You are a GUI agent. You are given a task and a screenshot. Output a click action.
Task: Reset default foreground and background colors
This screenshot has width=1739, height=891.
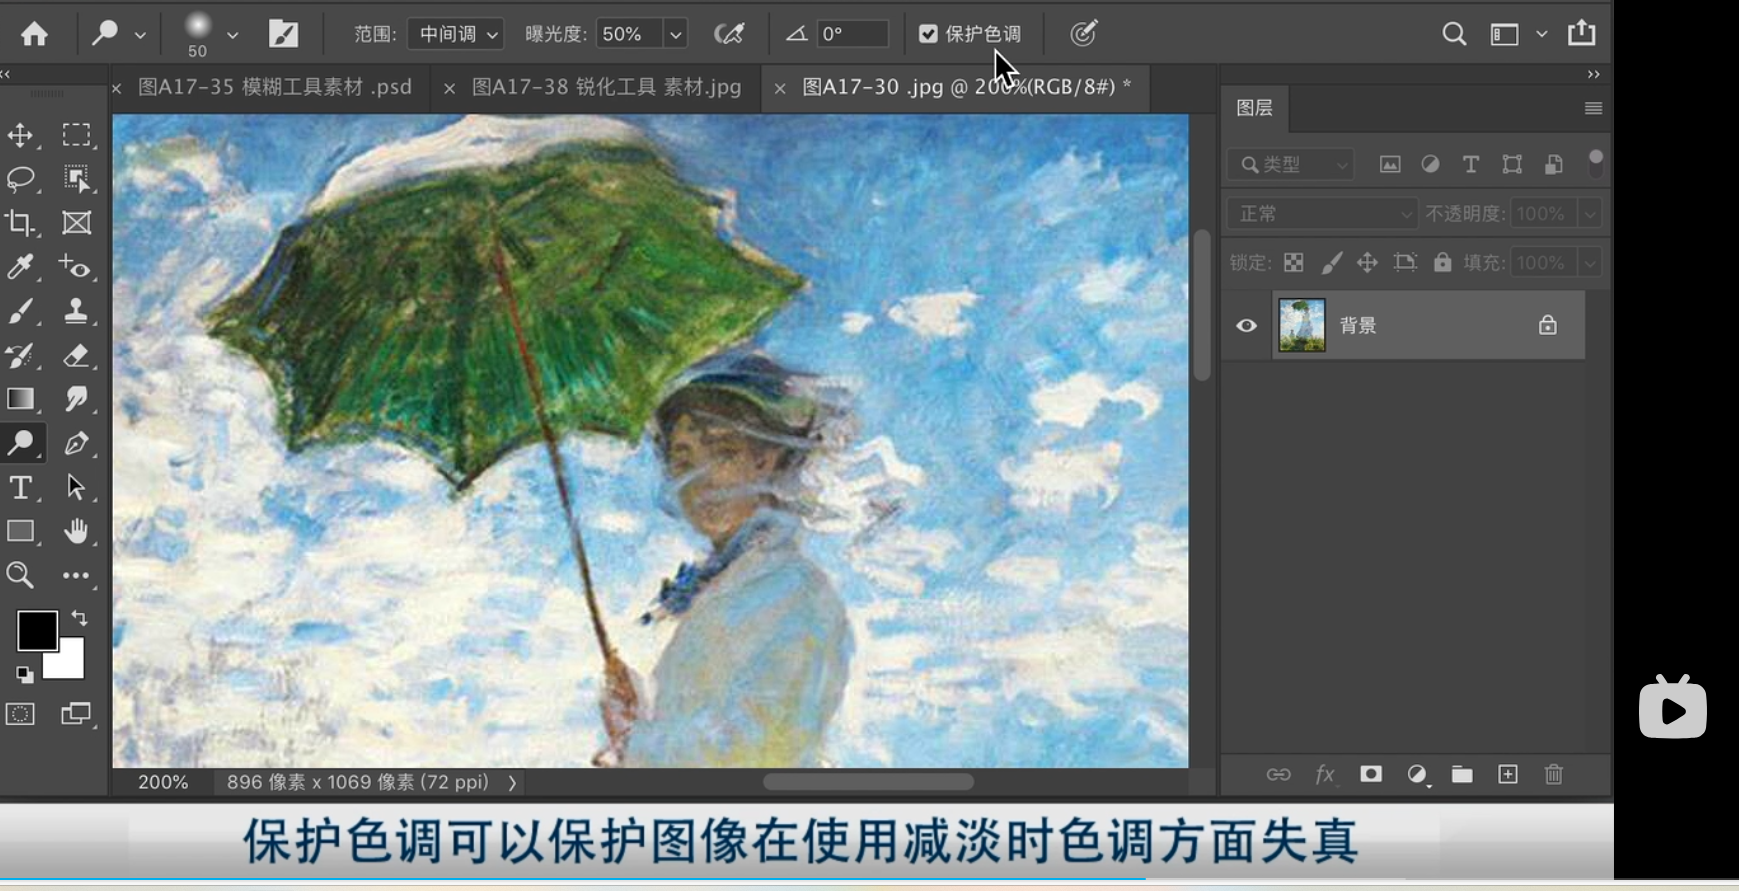pos(24,675)
